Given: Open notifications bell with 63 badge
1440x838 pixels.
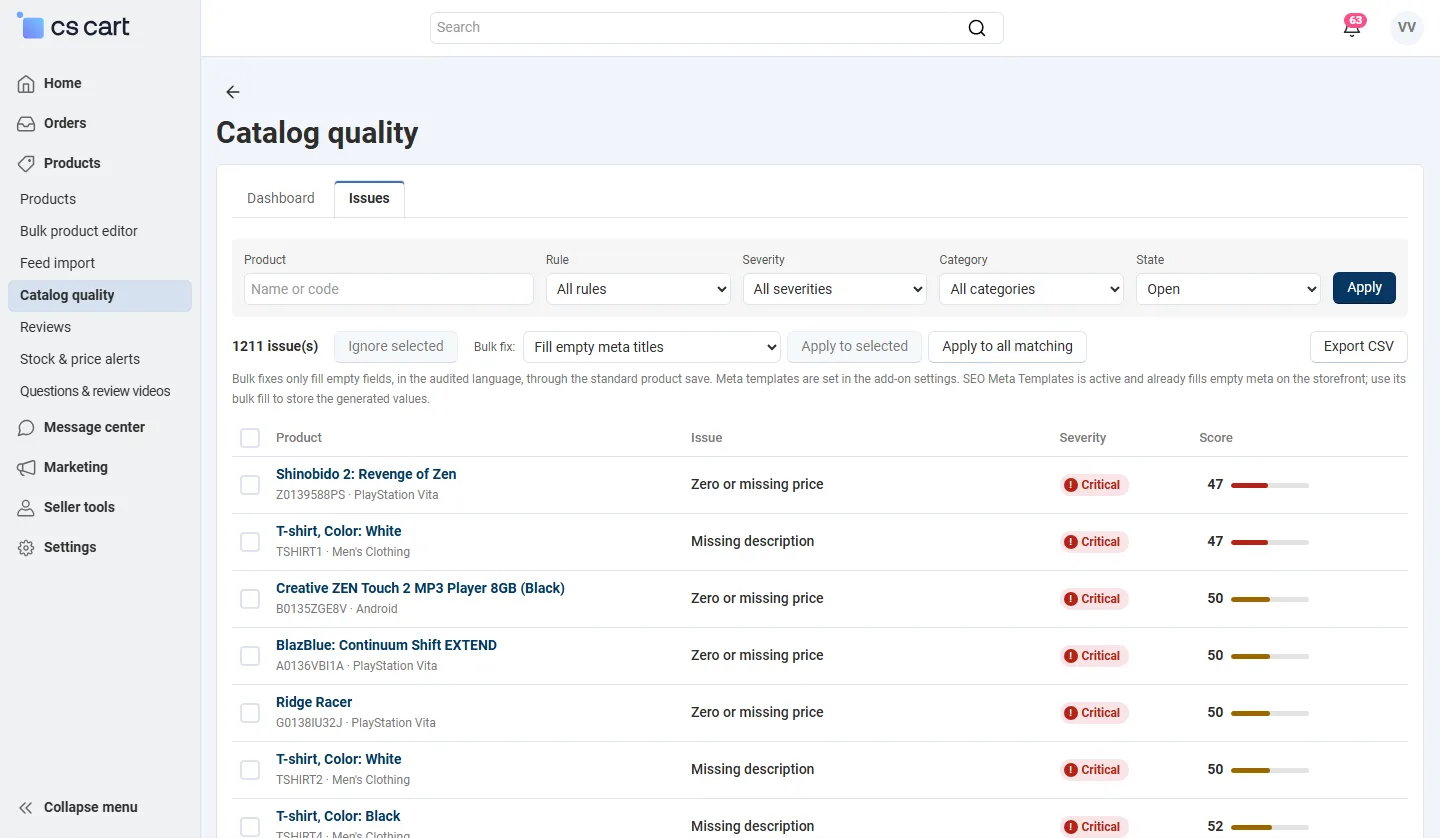Looking at the screenshot, I should pyautogui.click(x=1352, y=27).
